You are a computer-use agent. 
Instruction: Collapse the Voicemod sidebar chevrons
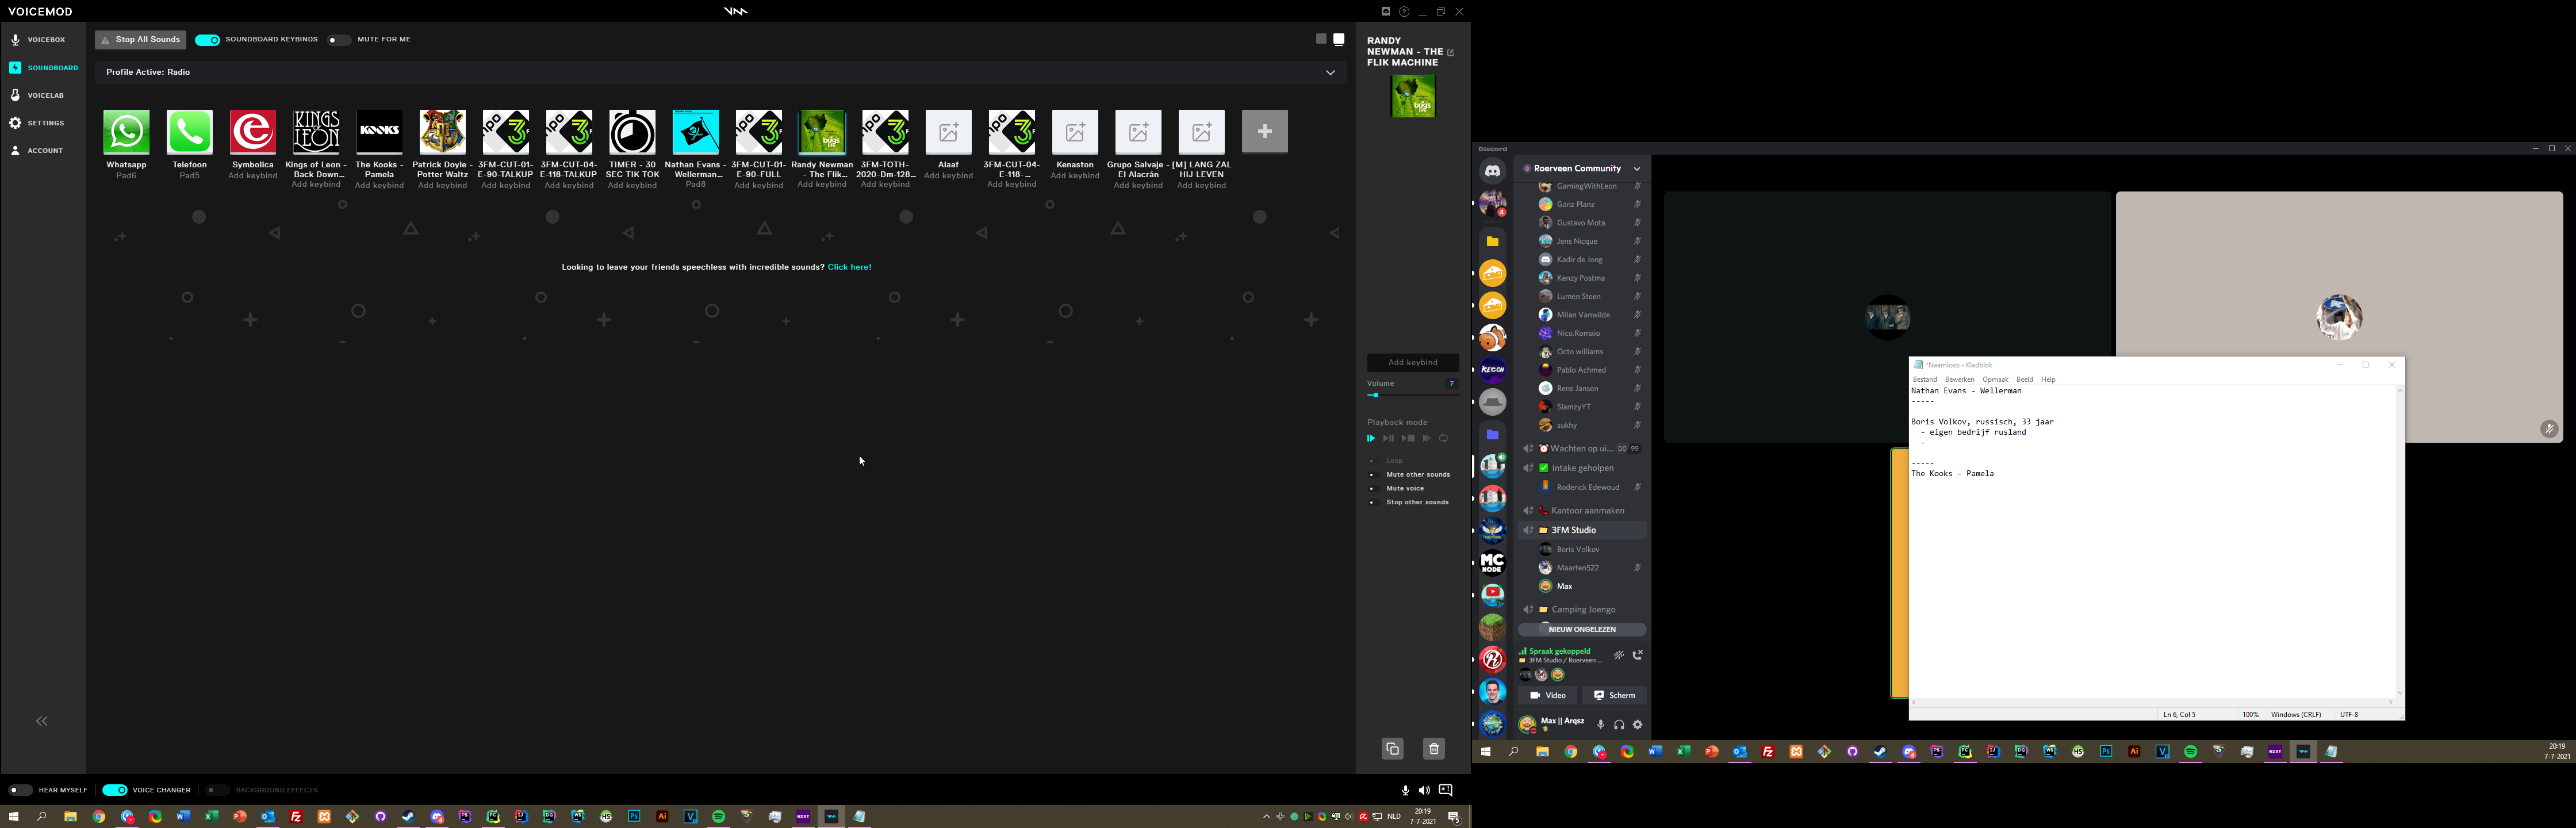(42, 721)
